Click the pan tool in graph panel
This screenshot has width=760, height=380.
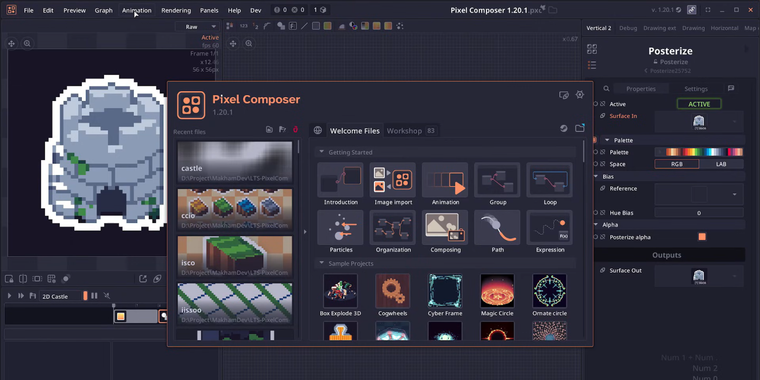(233, 44)
